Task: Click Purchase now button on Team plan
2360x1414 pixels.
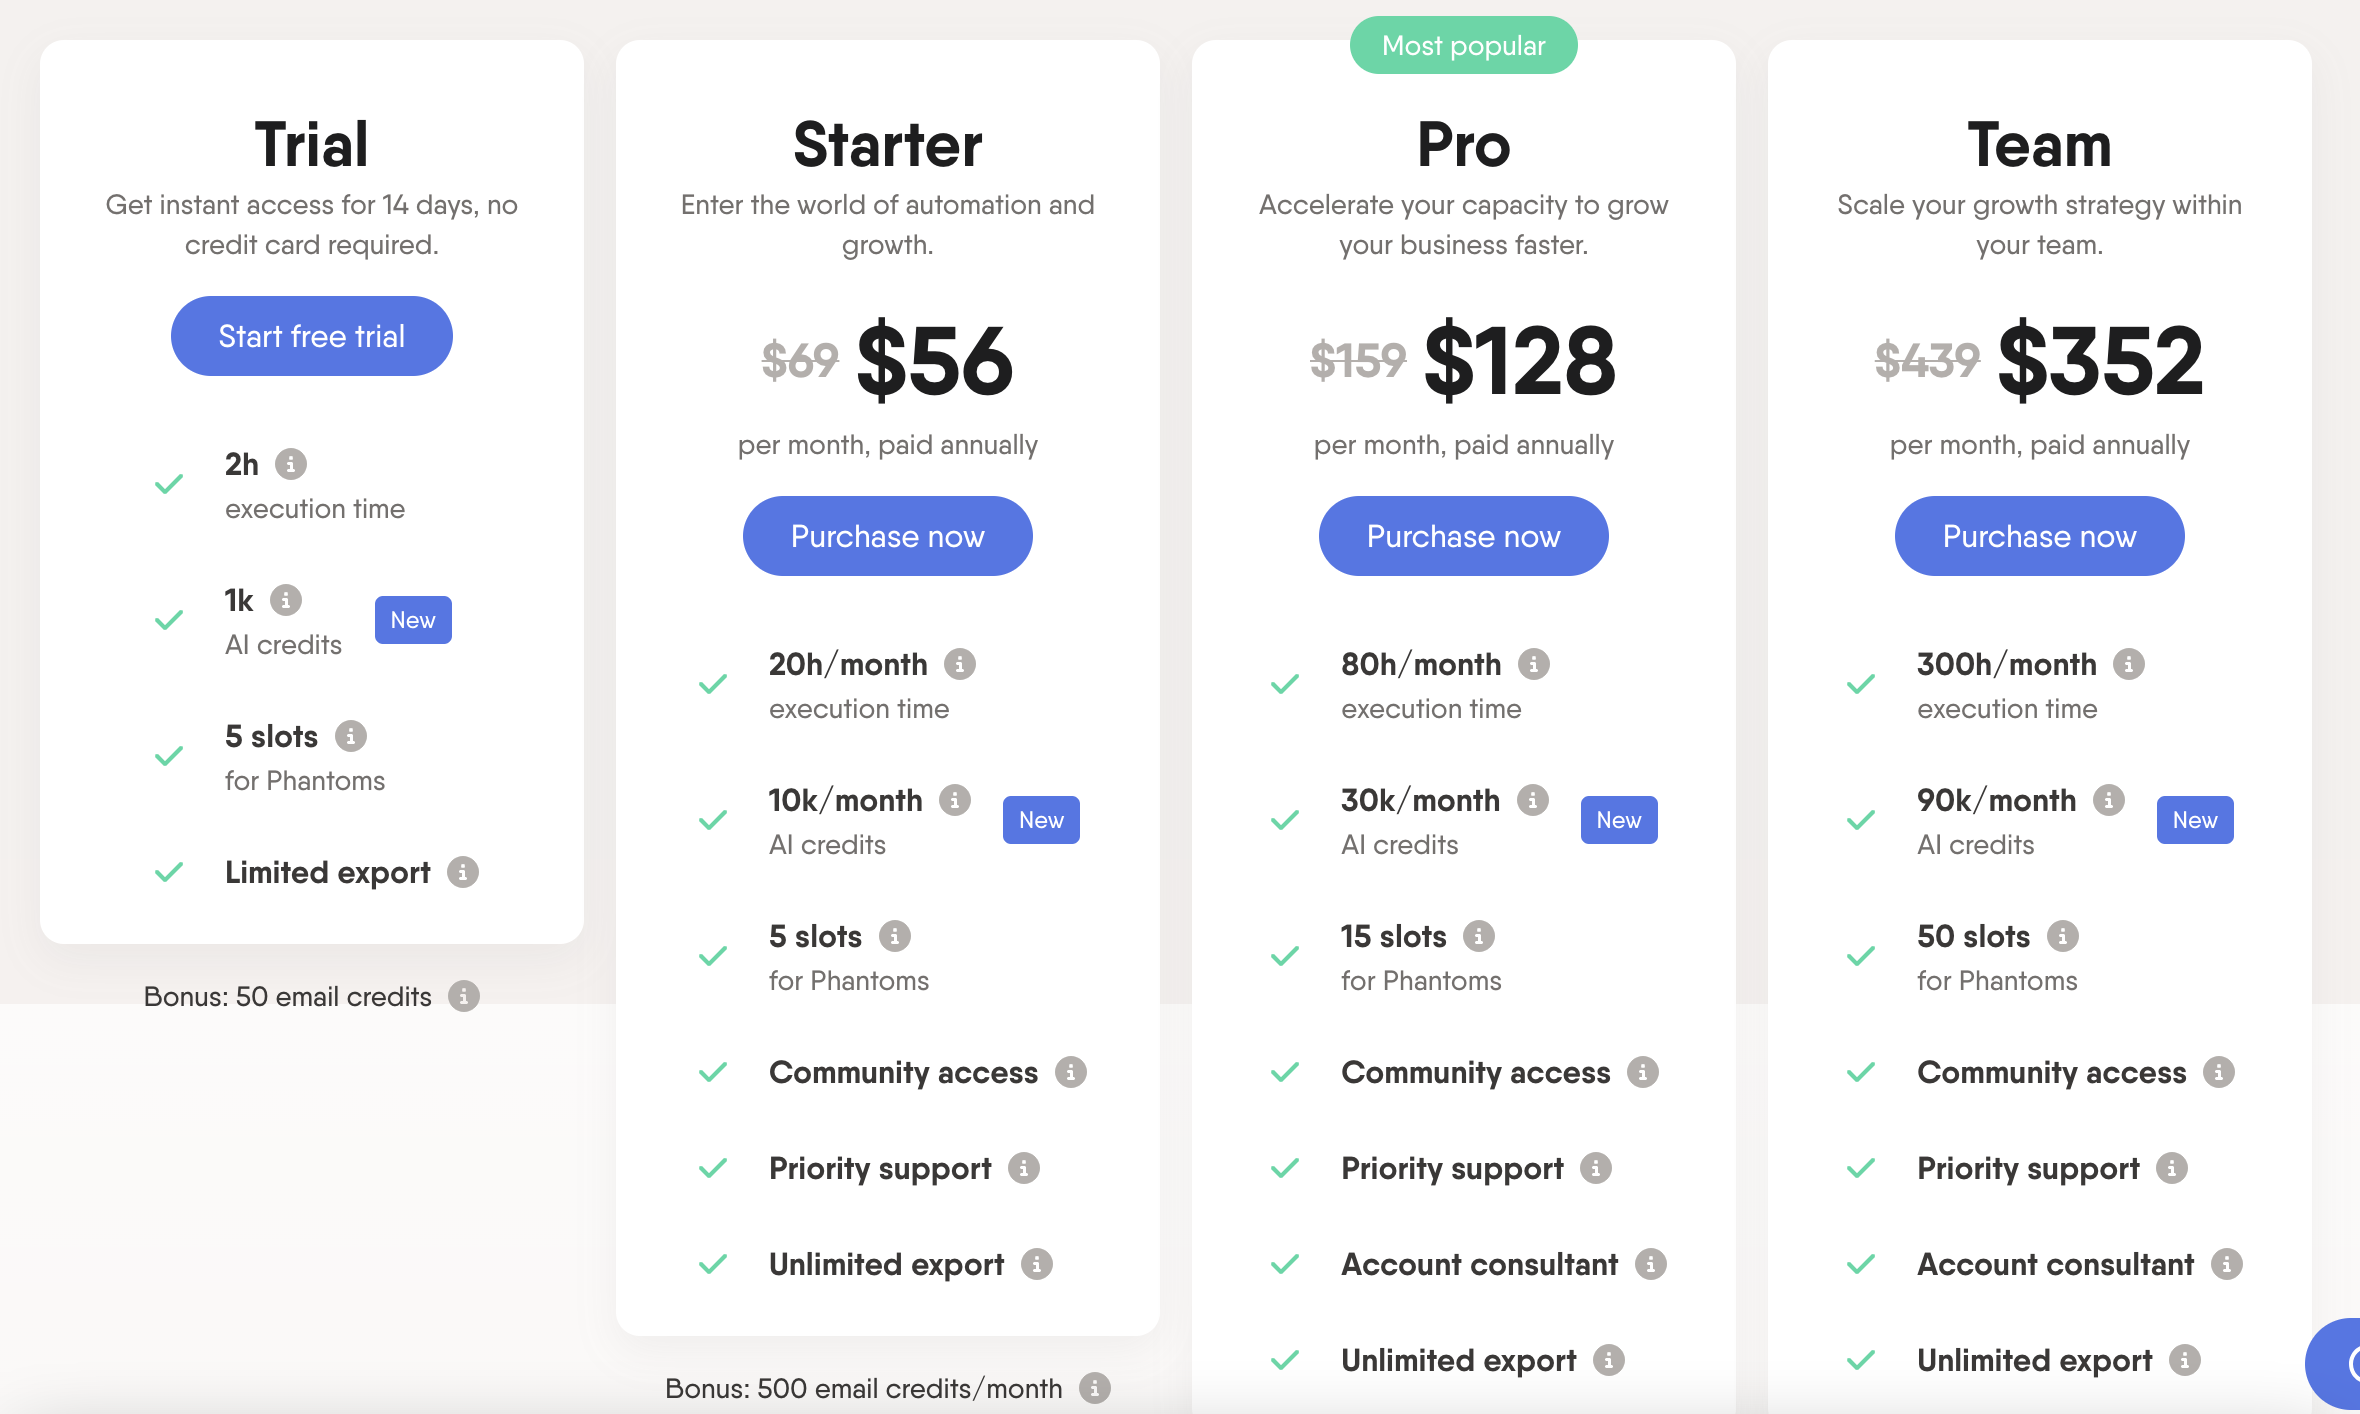Action: 2038,535
